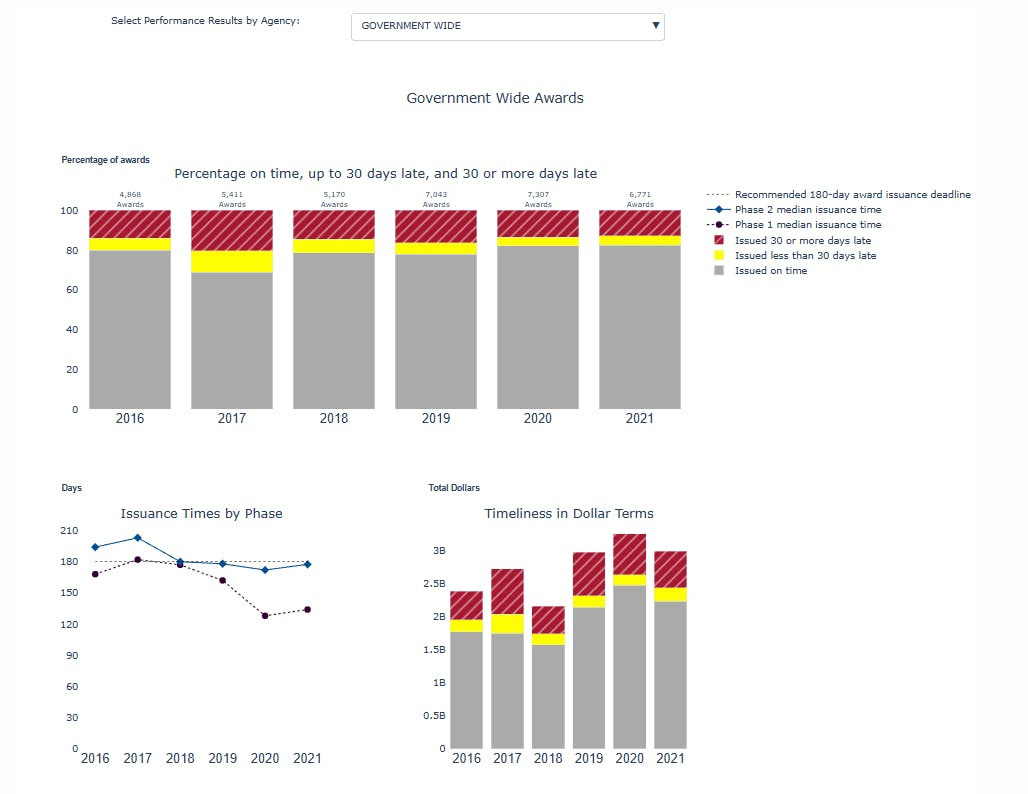Click the dropdown arrow next to GOVERNMENT WIDE
This screenshot has width=1028, height=794.
[654, 26]
